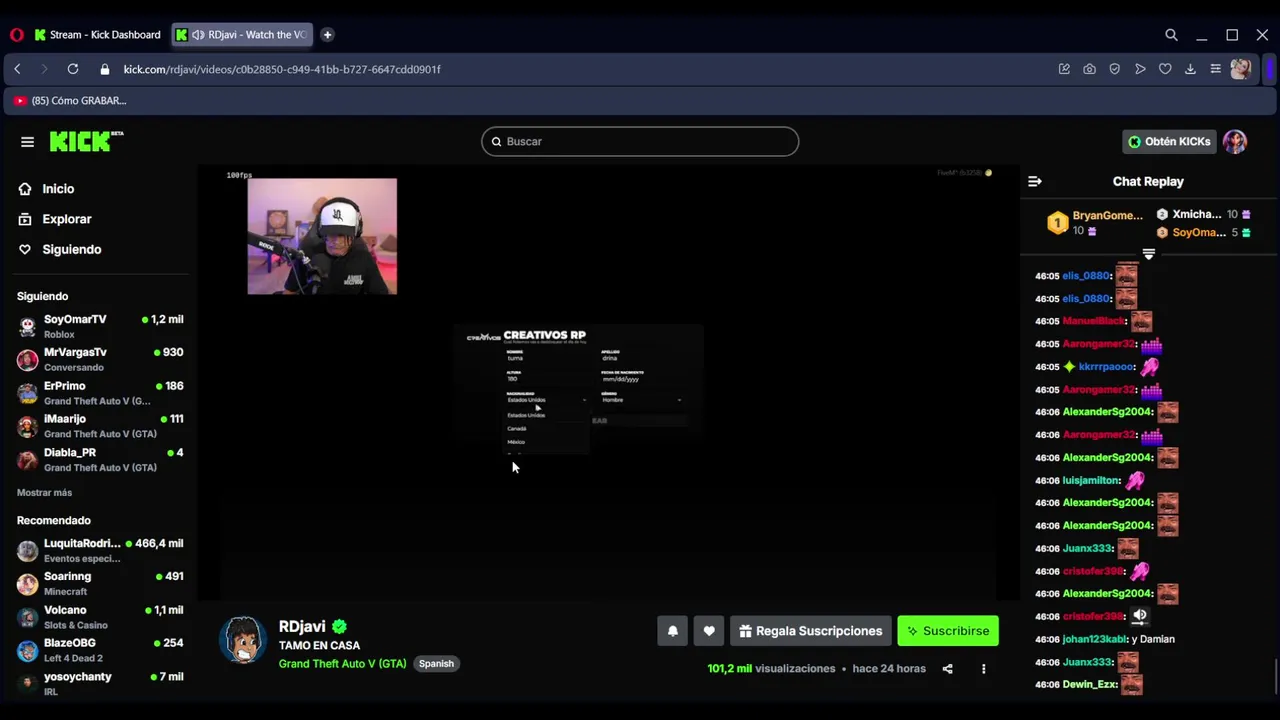Image resolution: width=1280 pixels, height=720 pixels.
Task: Click the Suscribirse button
Action: 948,631
